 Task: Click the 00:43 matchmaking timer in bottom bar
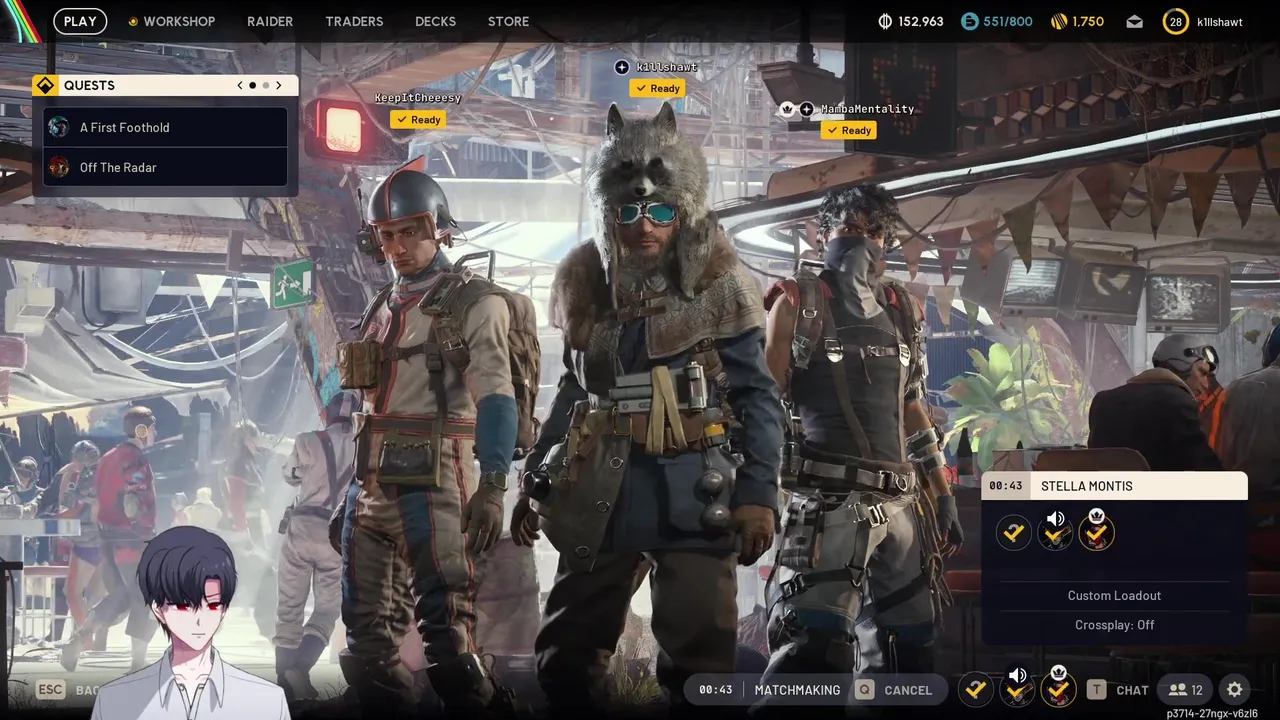click(716, 690)
